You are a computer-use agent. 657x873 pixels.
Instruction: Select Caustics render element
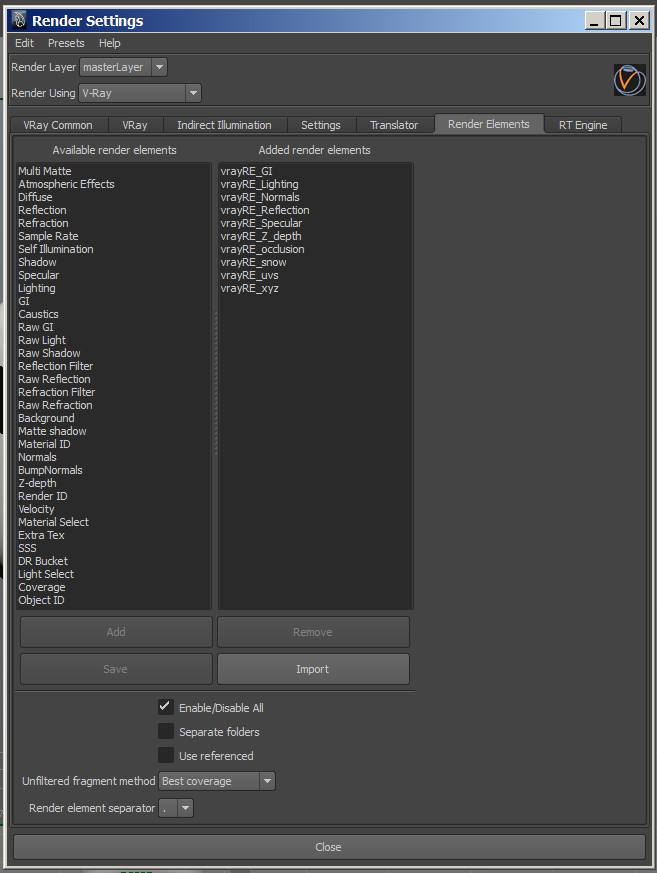coord(38,314)
